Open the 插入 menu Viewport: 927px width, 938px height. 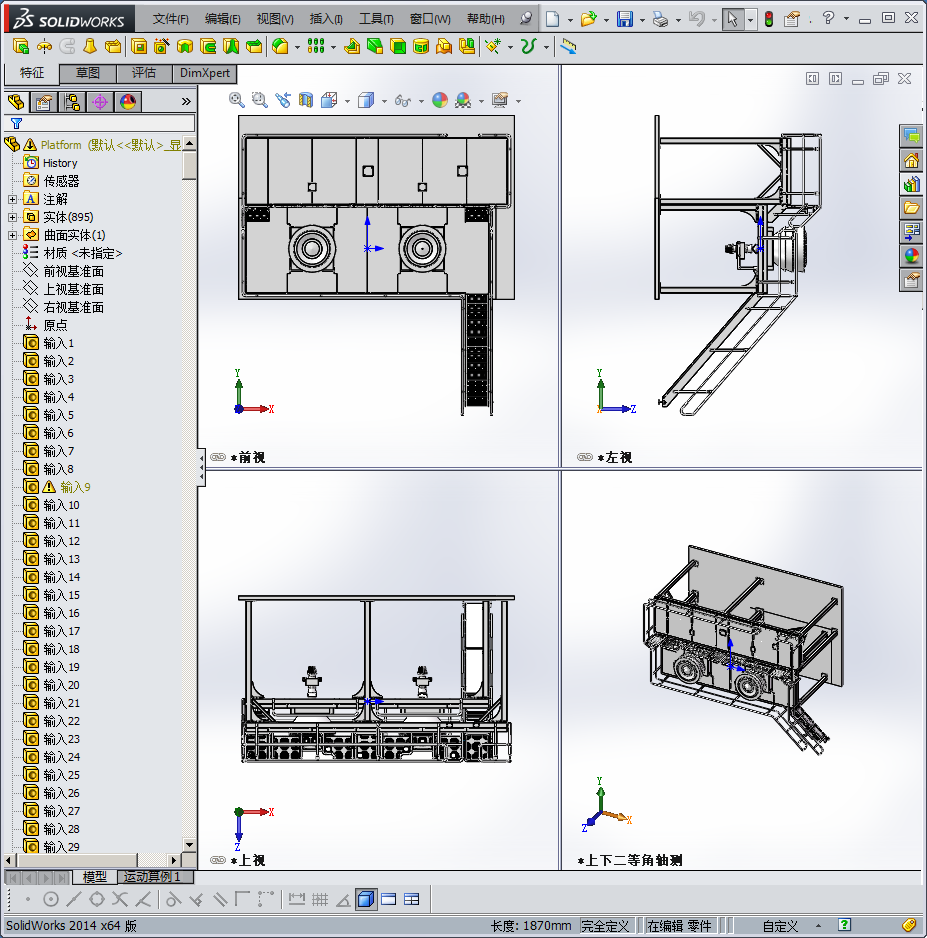[x=326, y=19]
